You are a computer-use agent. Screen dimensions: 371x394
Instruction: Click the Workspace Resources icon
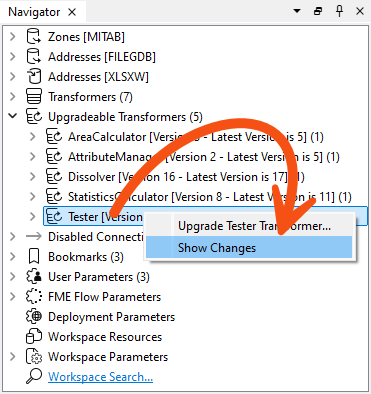[34, 337]
